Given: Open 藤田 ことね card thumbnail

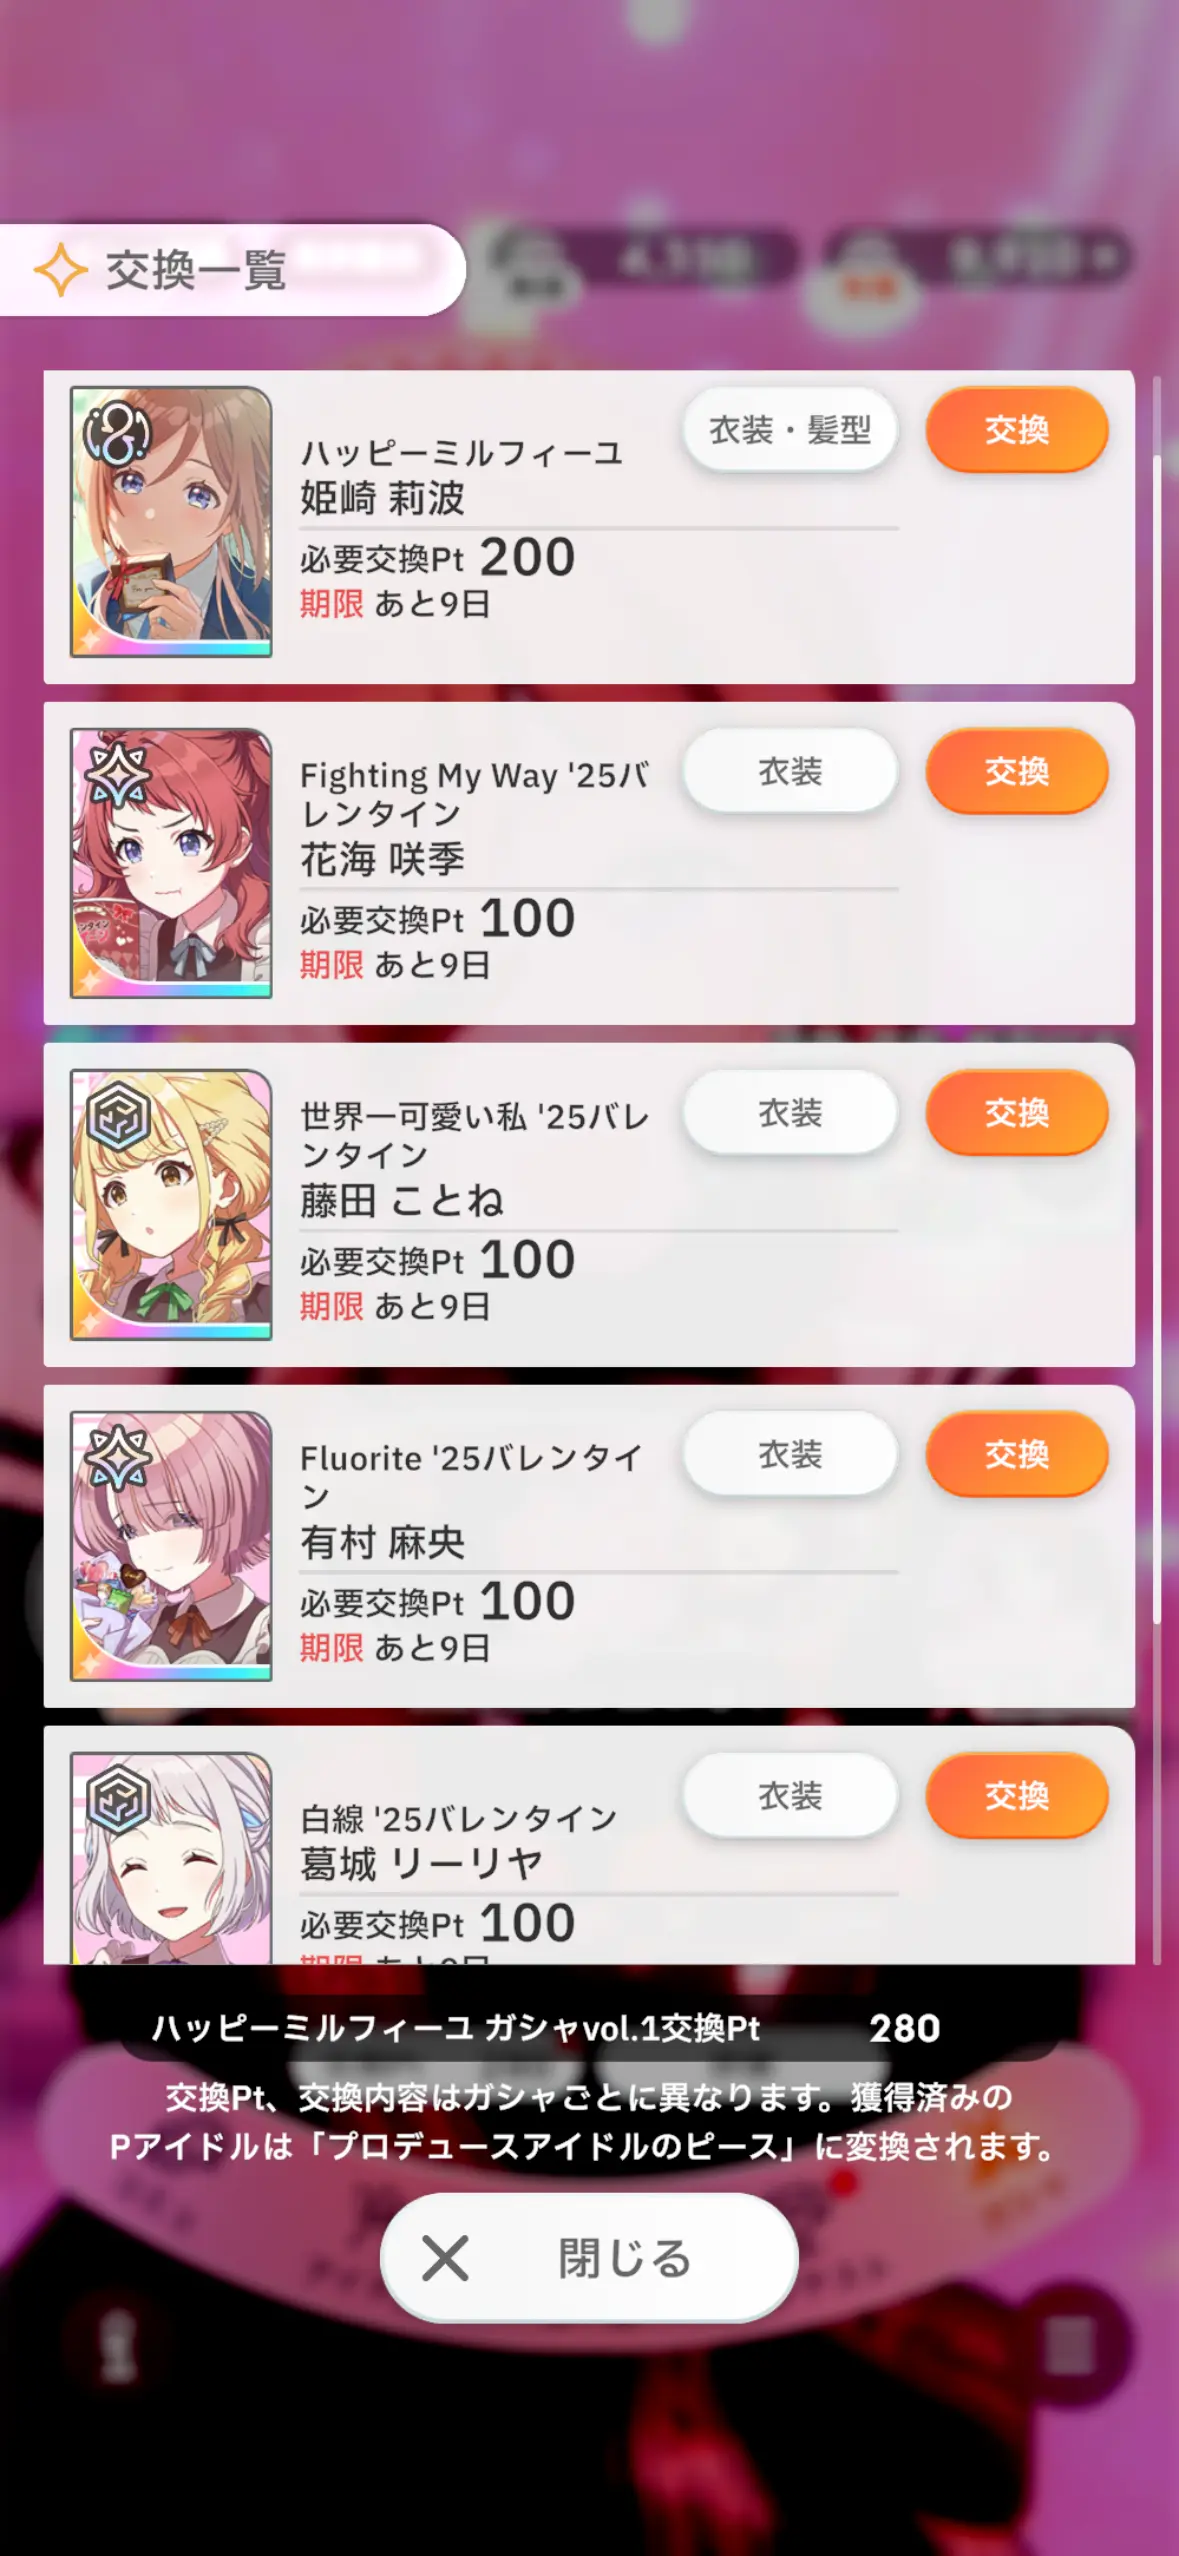Looking at the screenshot, I should pyautogui.click(x=171, y=1204).
